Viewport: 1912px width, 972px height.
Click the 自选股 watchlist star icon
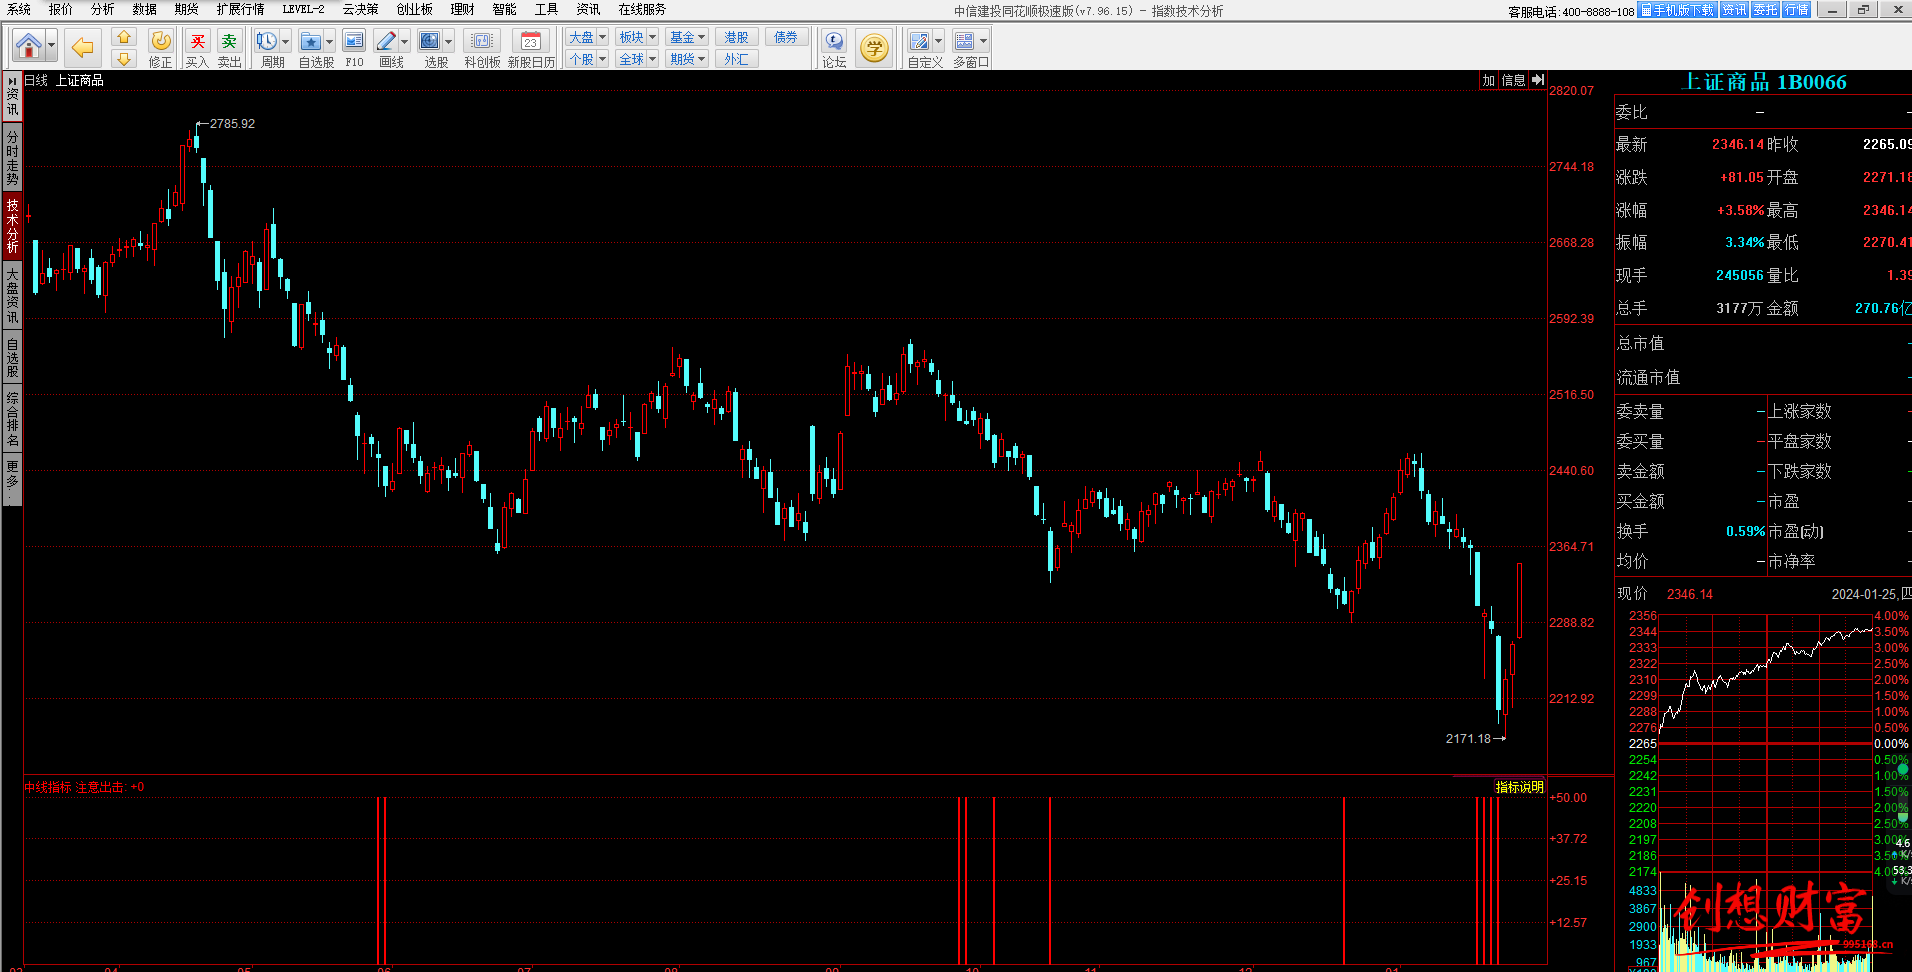pyautogui.click(x=311, y=41)
